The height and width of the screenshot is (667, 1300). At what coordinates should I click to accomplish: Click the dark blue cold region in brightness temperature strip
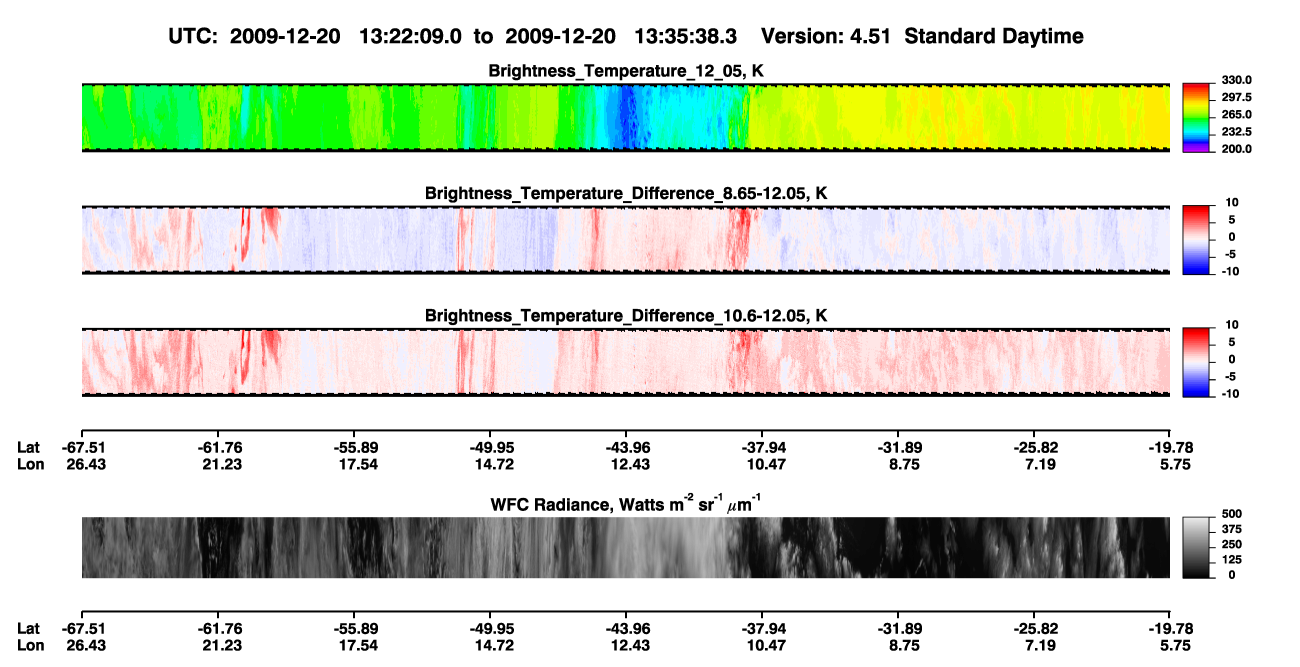(627, 118)
